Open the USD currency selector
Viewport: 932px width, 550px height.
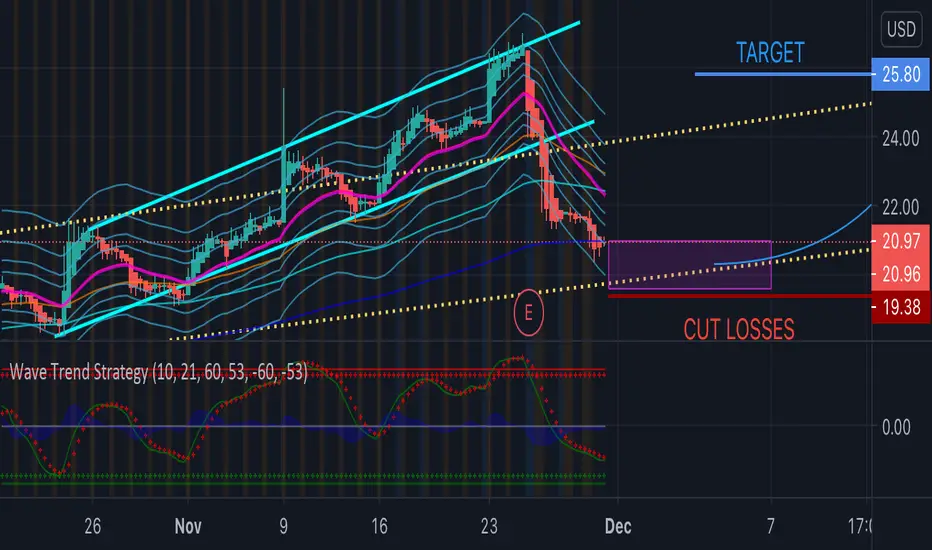point(900,29)
